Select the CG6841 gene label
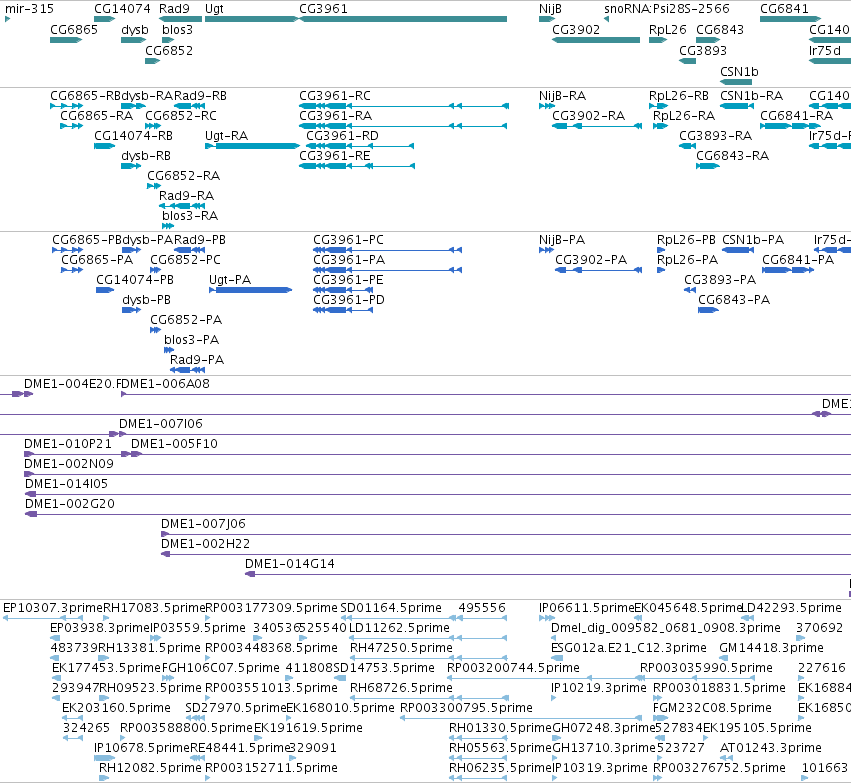The image size is (851, 783). pos(784,9)
